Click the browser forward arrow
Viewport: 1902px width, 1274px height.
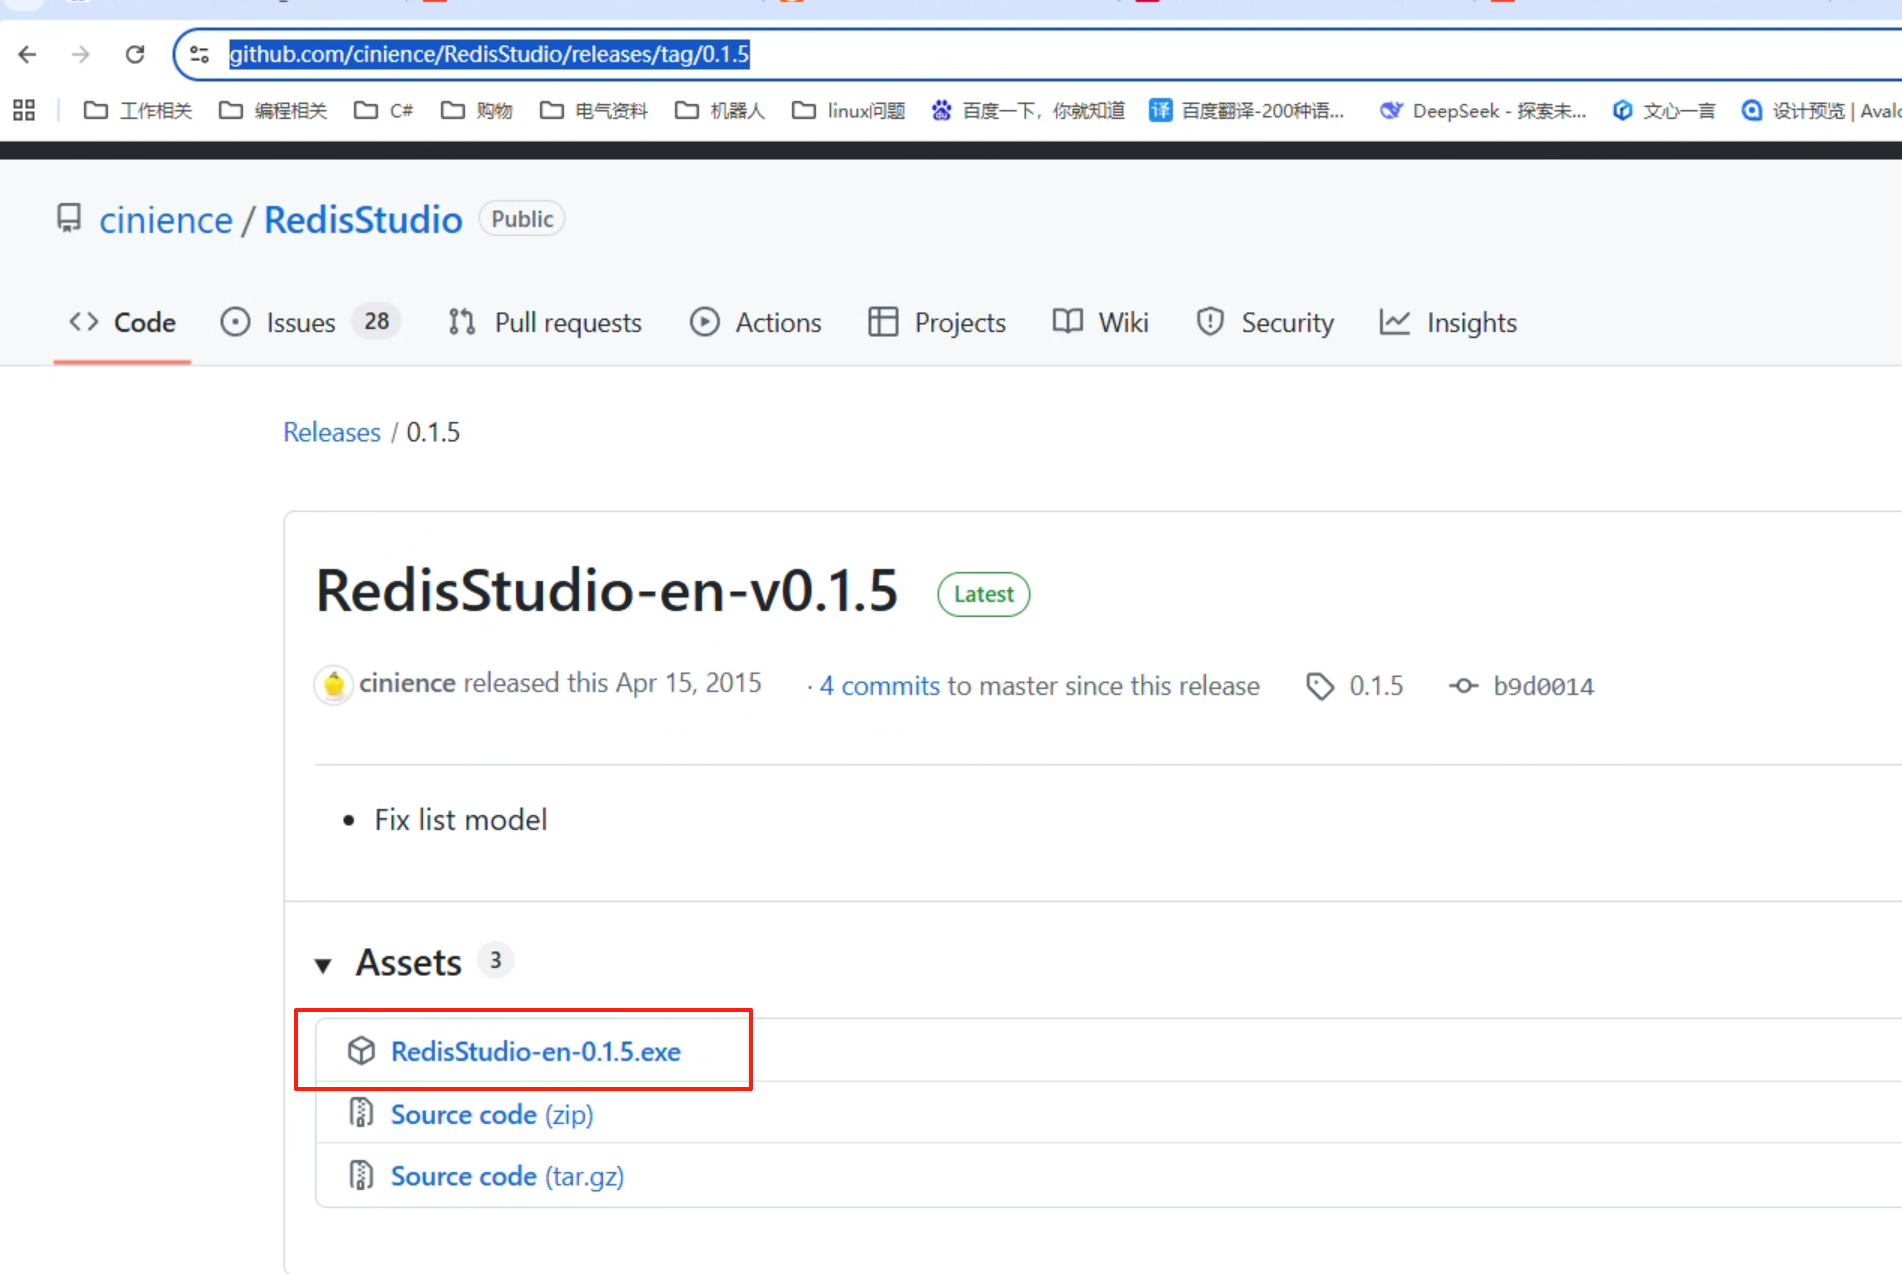[x=81, y=54]
